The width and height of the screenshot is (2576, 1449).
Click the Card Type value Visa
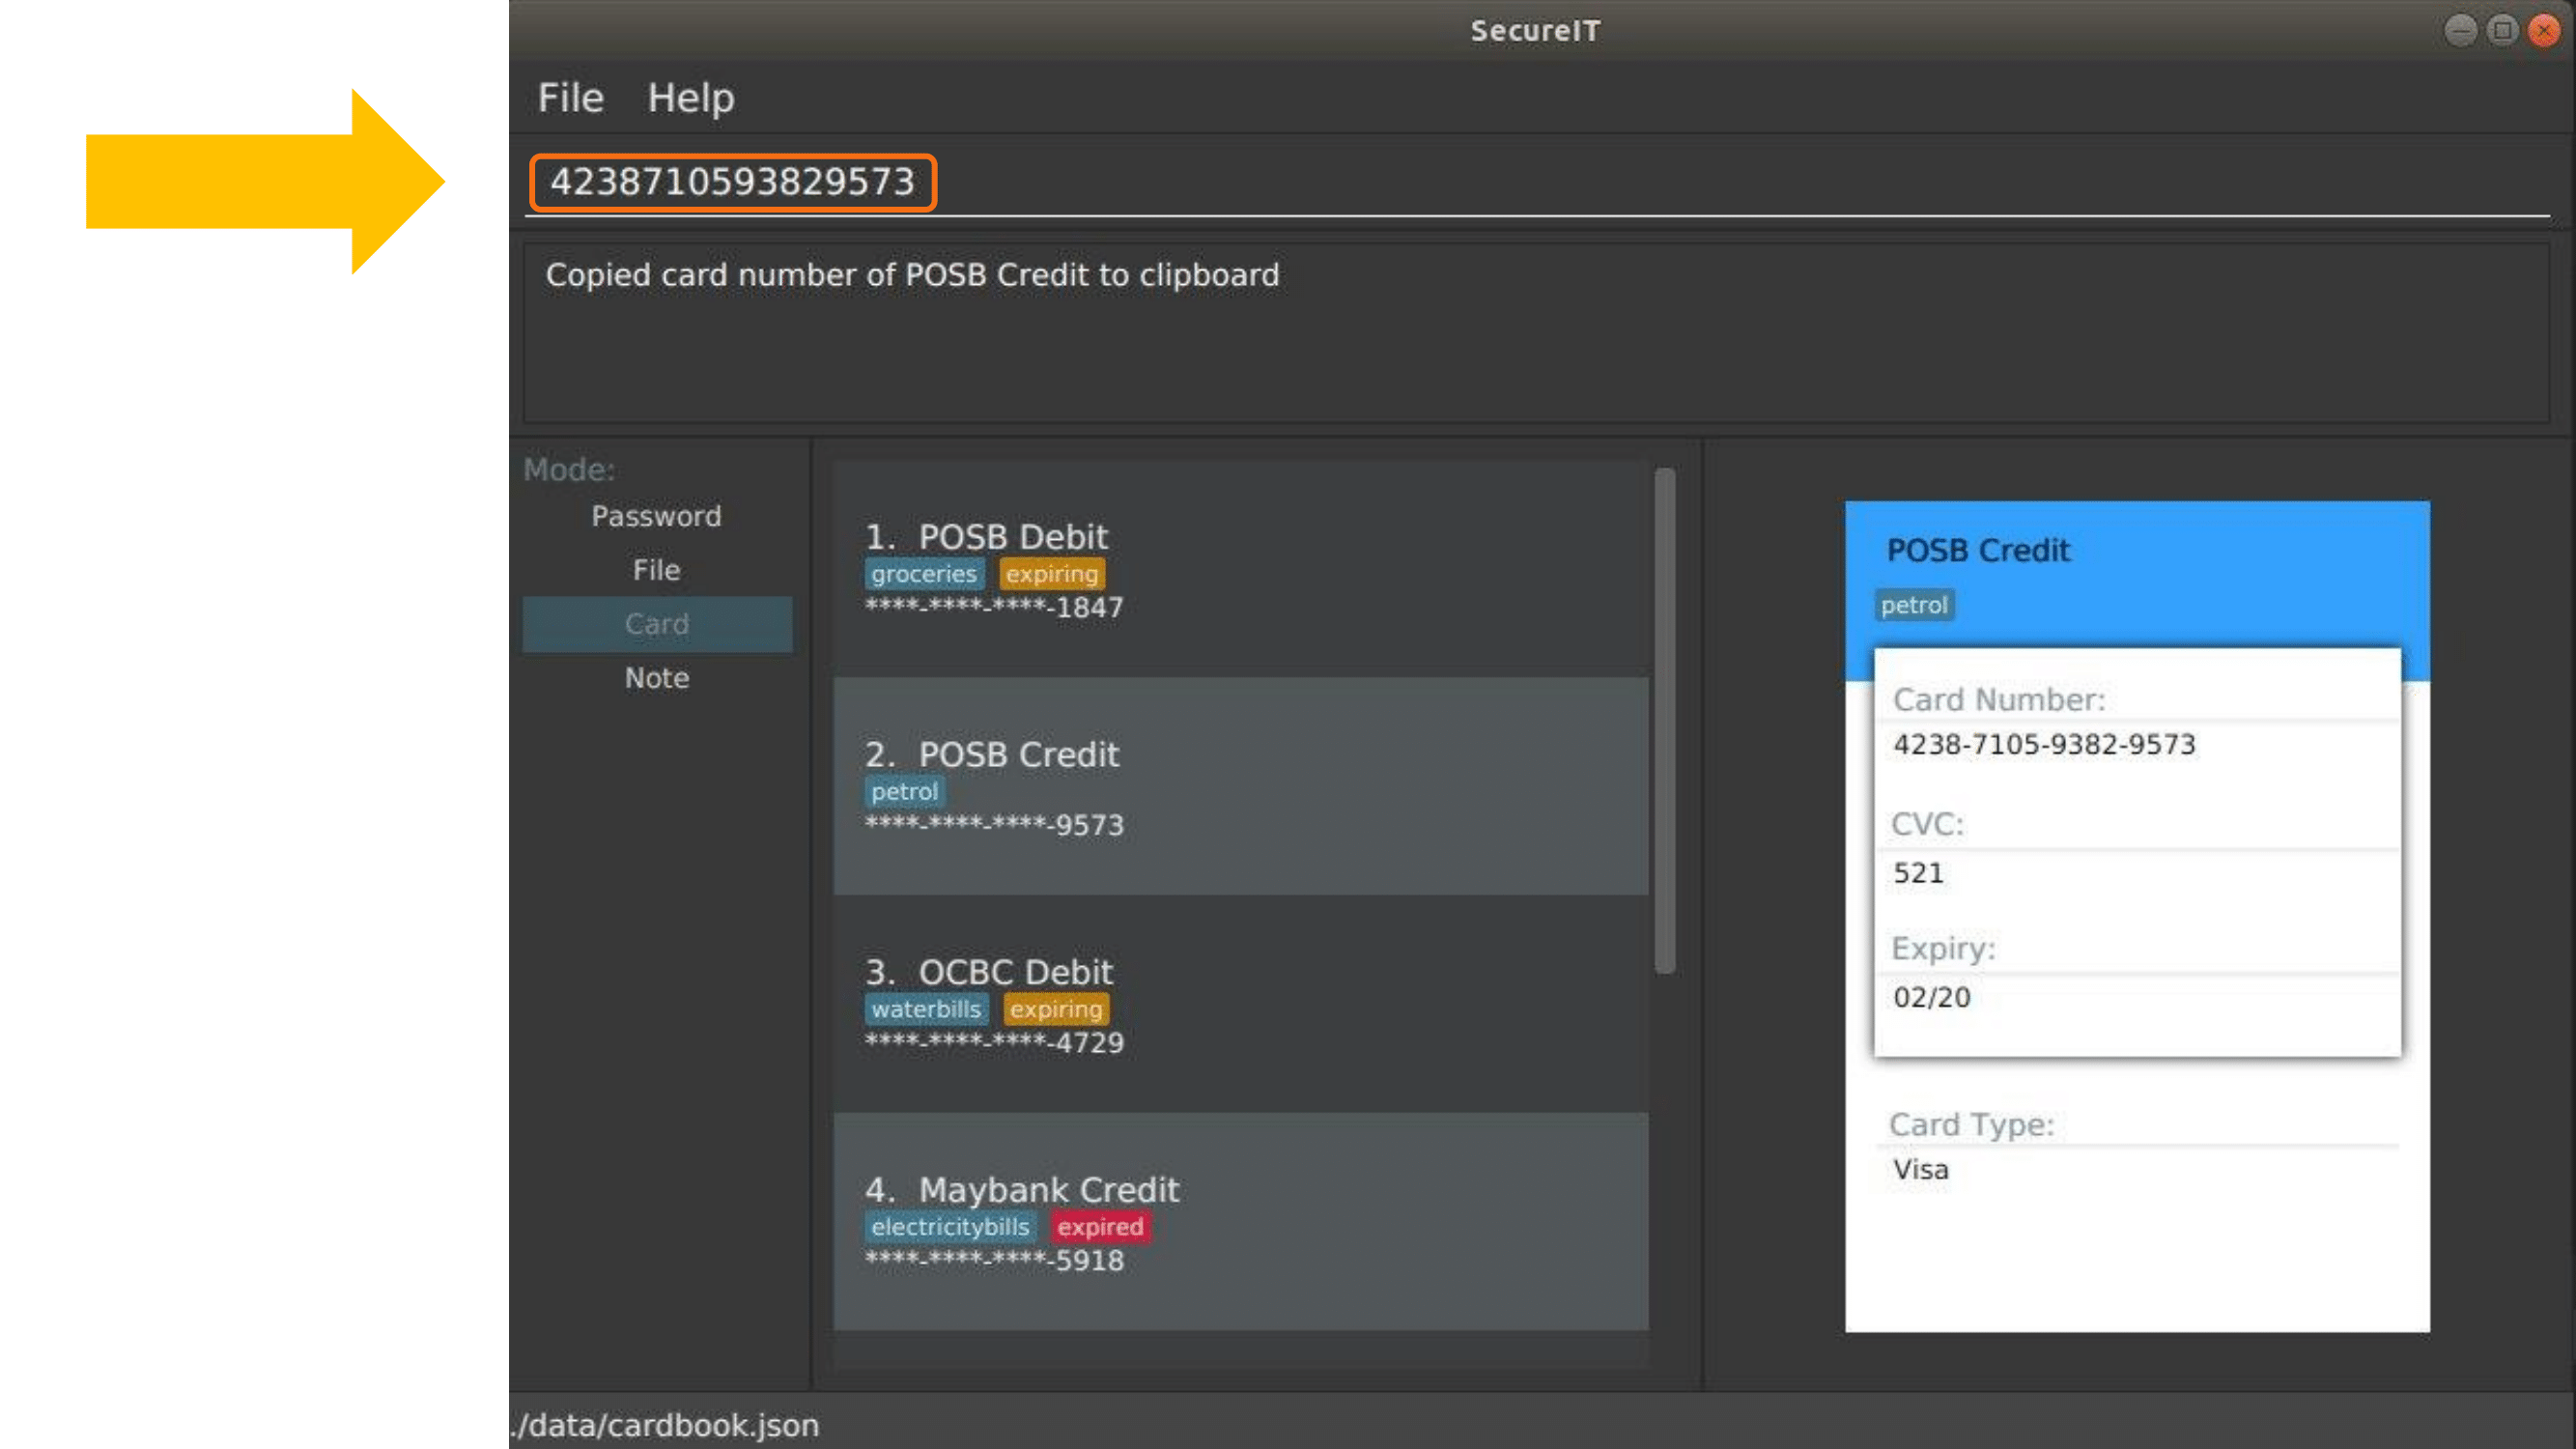[1920, 1170]
